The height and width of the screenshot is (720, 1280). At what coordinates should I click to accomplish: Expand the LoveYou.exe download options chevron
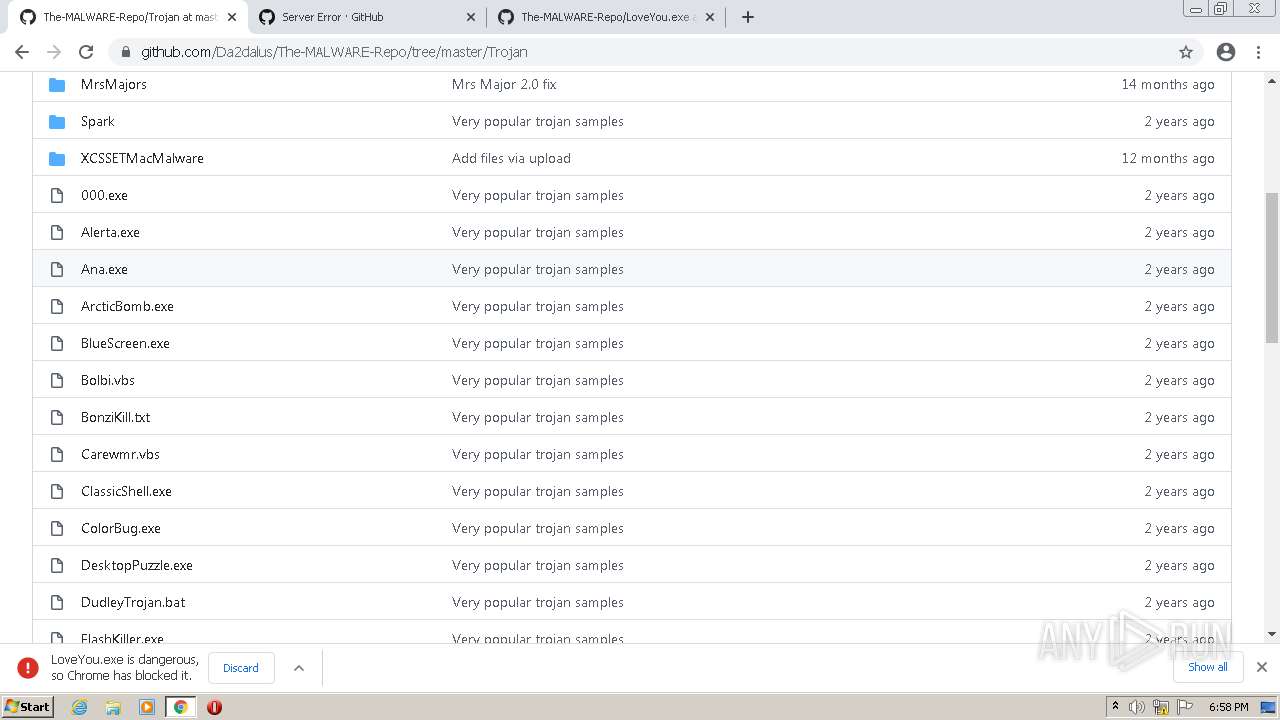tap(298, 668)
